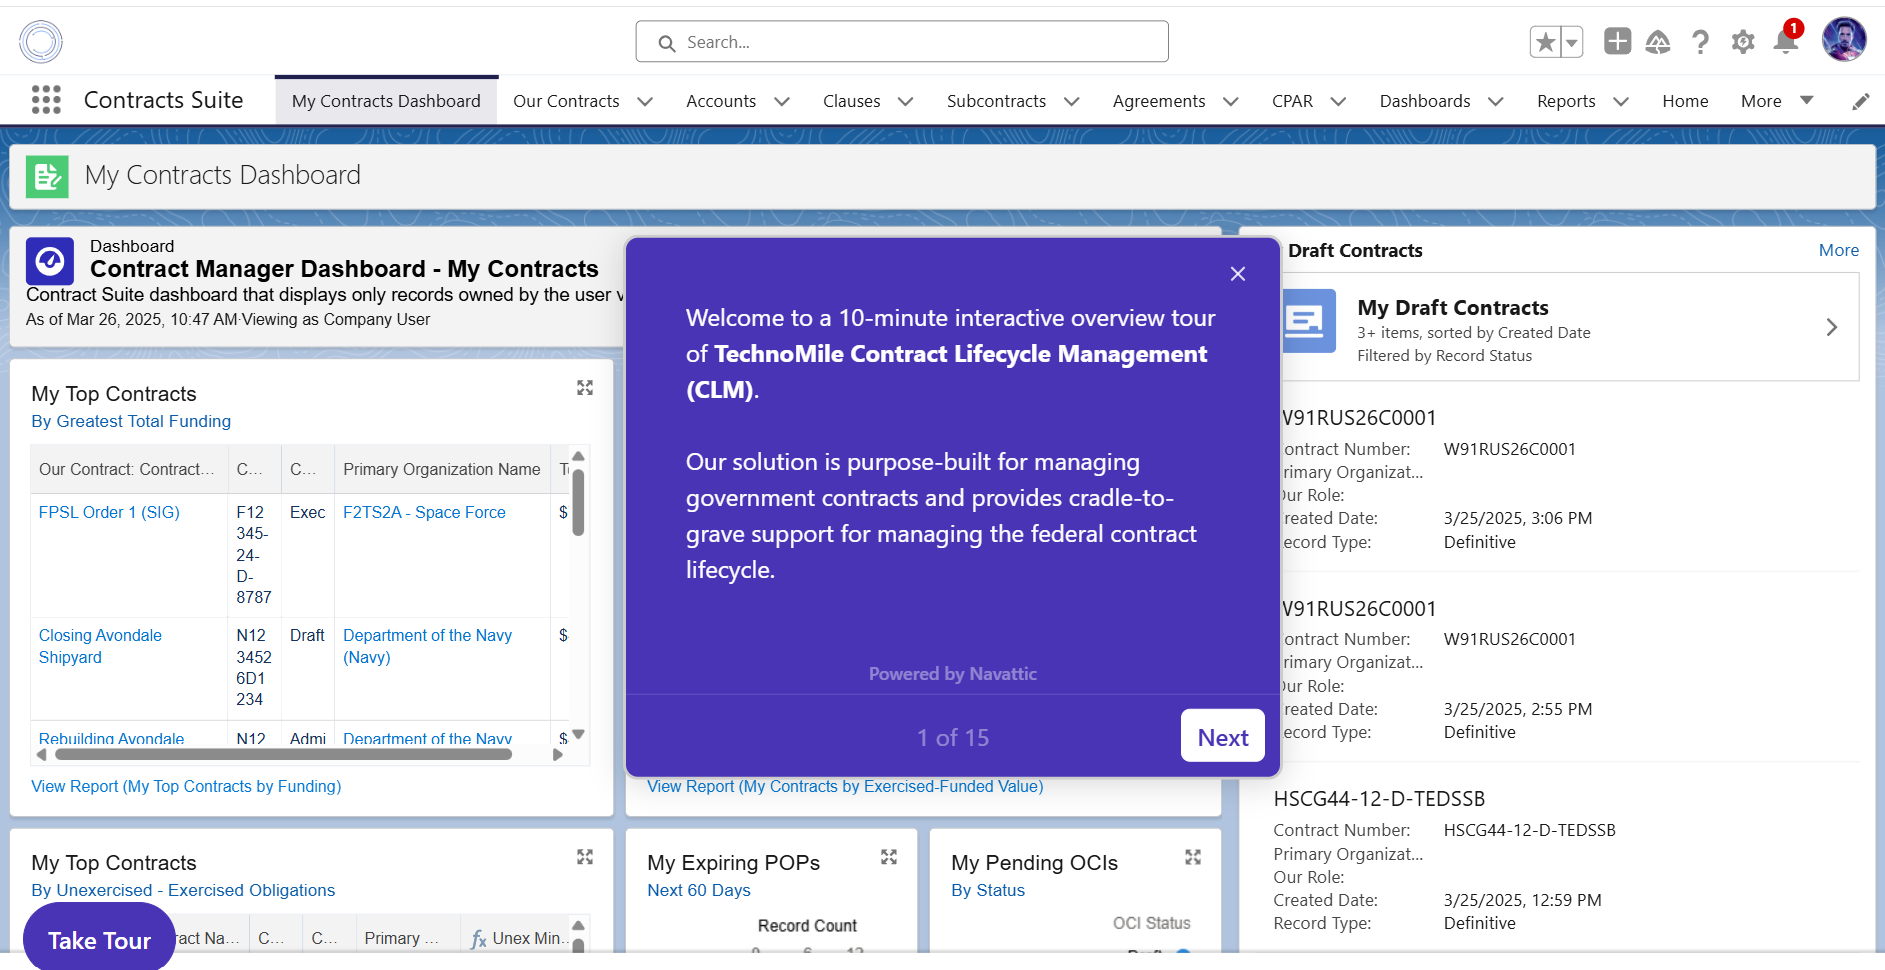Open the HSCG44-12-D-TEDSSB draft contract
This screenshot has height=970, width=1885.
(1379, 799)
